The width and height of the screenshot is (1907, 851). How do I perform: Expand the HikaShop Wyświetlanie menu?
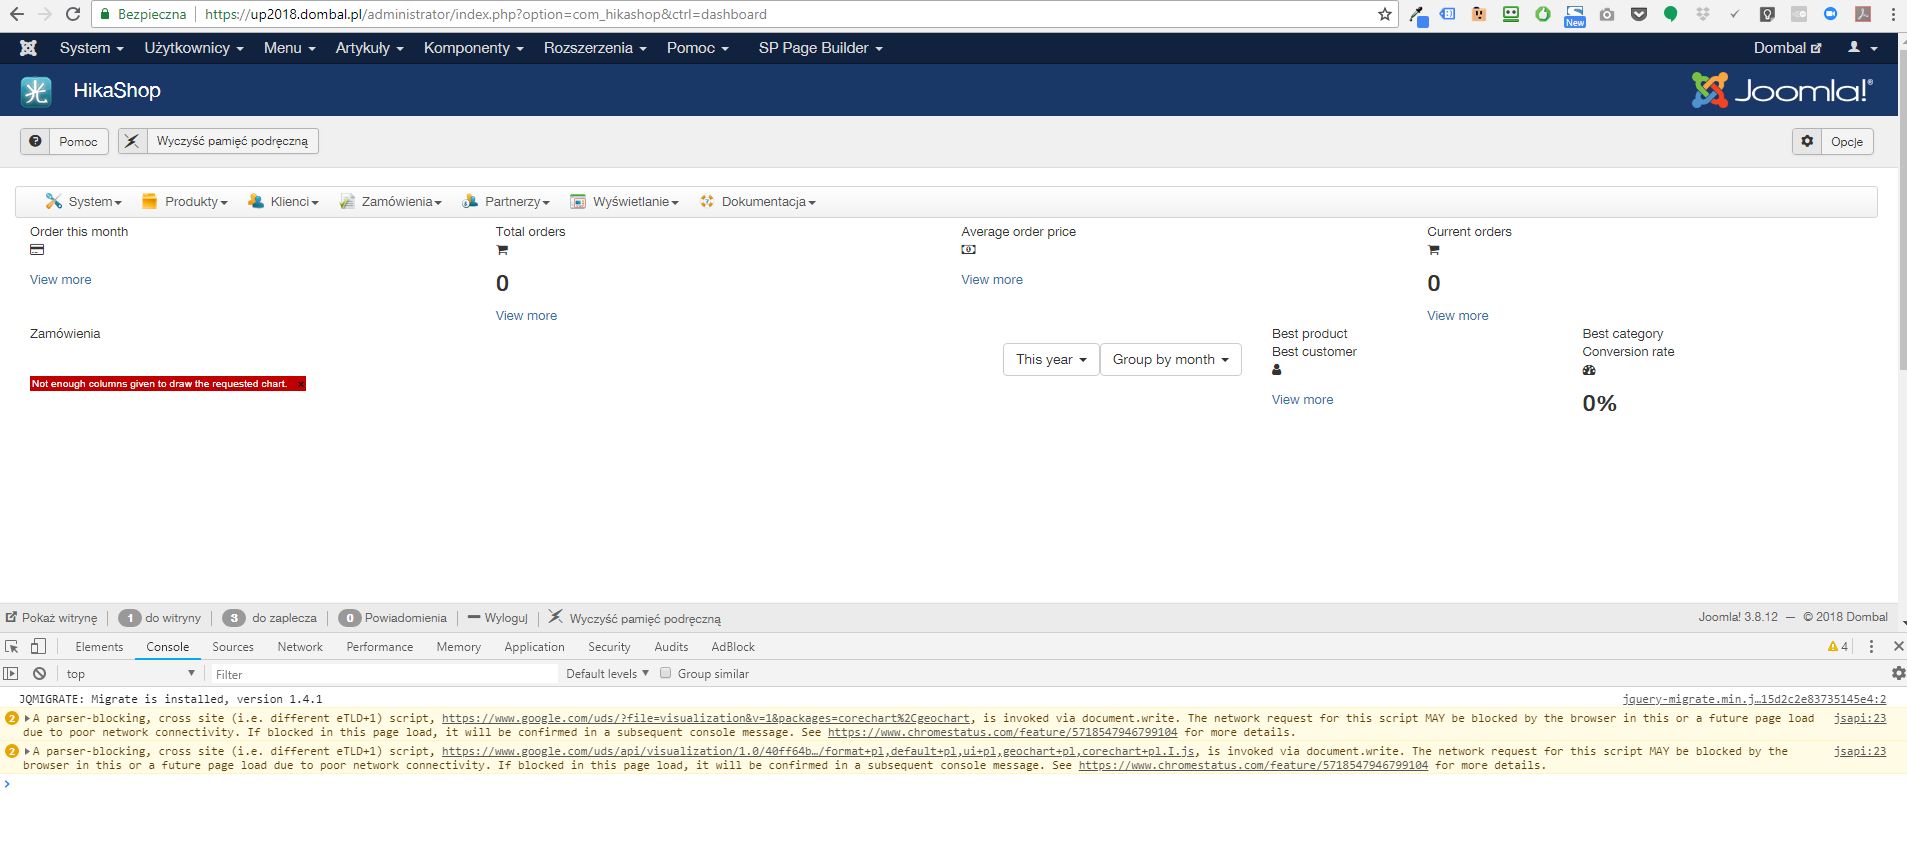[624, 202]
